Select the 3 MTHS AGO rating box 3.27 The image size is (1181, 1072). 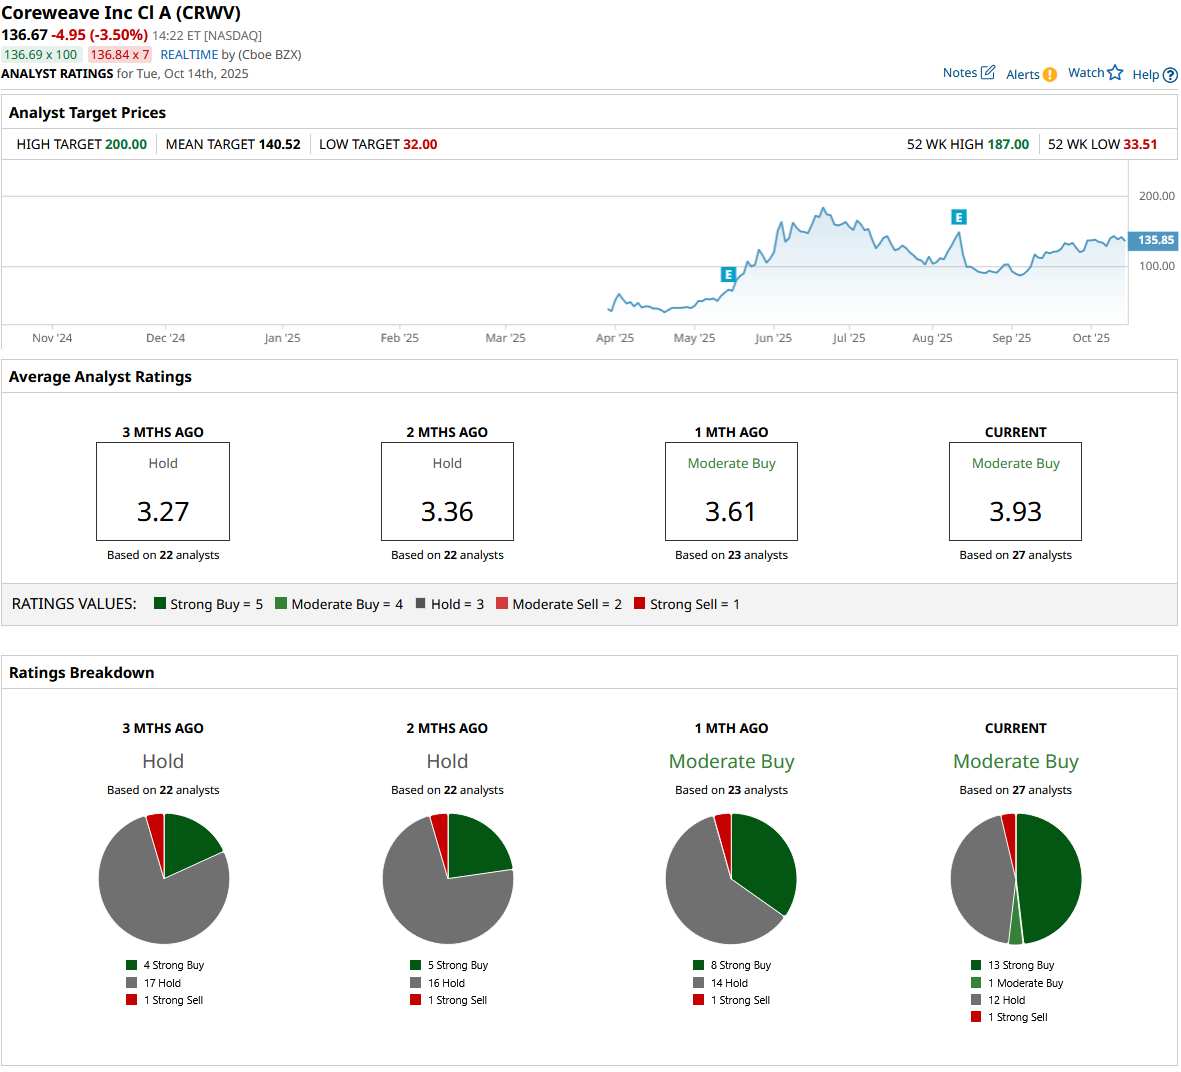pos(163,492)
